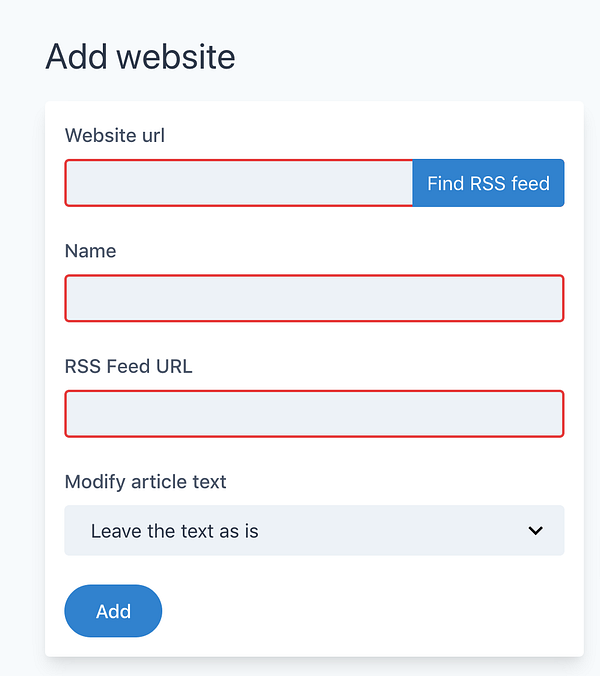Trigger RSS feed lookup beside the url field
This screenshot has height=676, width=600.
[488, 184]
